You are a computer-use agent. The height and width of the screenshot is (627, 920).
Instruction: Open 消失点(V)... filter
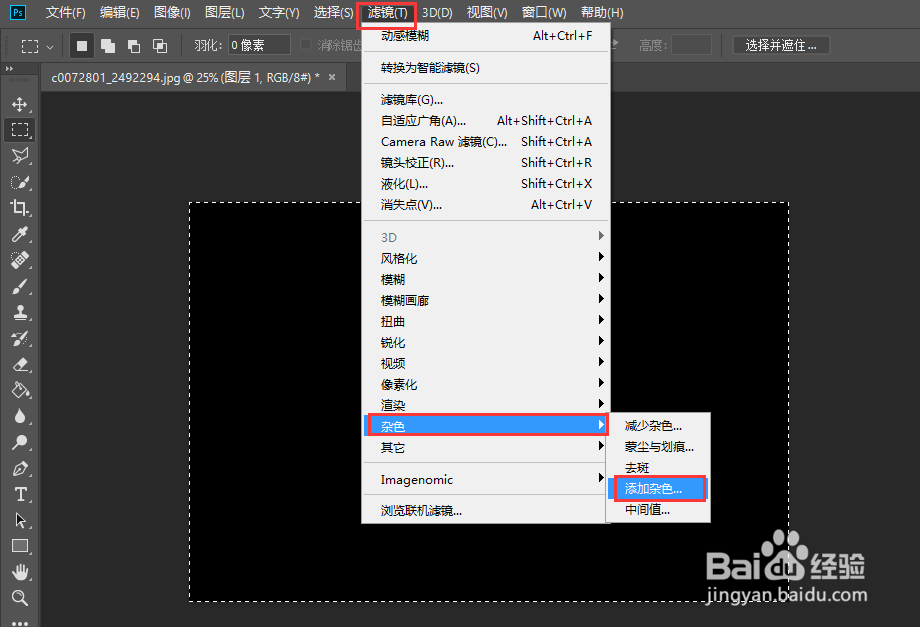(486, 205)
